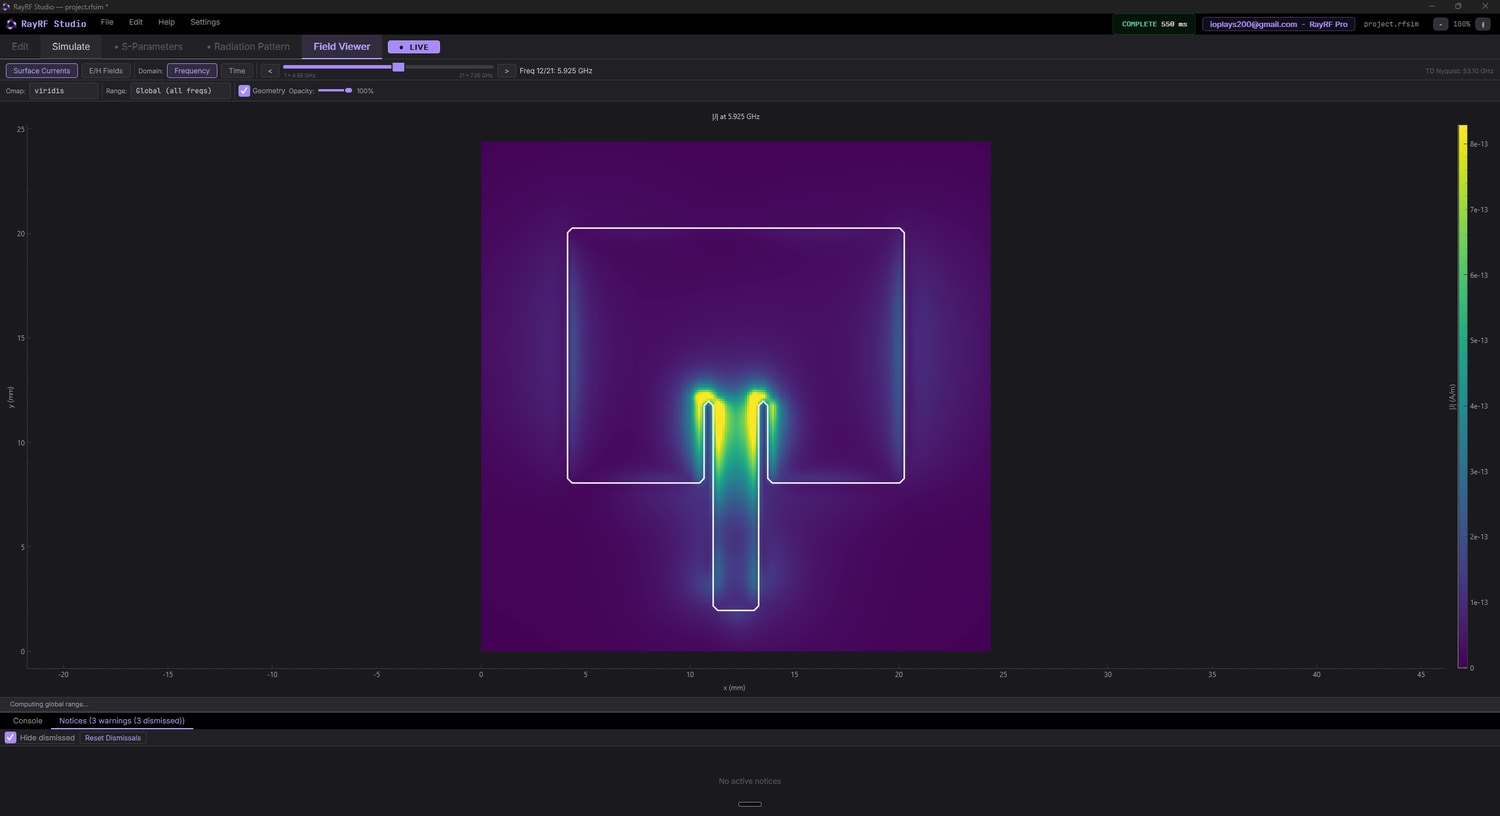
Task: Maximize the RayRF Studio window
Action: (1458, 6)
